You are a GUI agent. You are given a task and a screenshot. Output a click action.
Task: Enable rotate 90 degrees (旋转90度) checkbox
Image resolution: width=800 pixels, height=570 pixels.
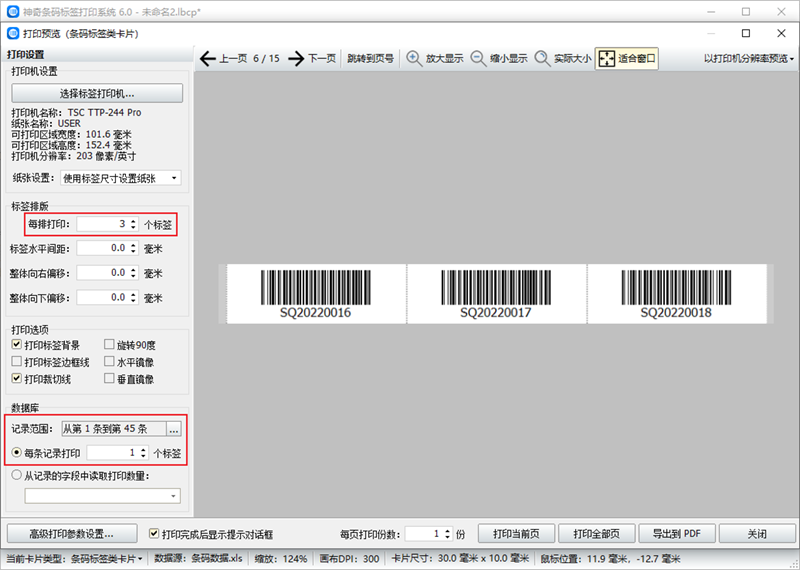tap(109, 345)
